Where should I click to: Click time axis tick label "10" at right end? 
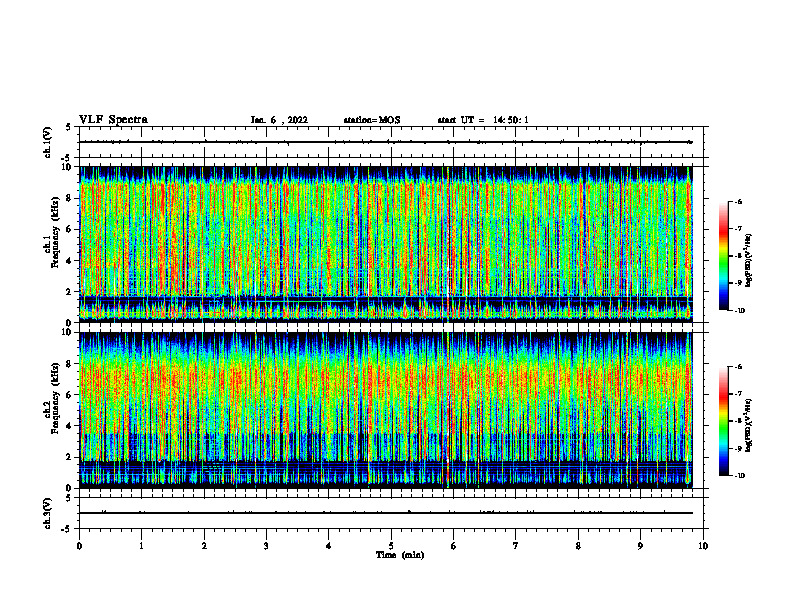703,546
